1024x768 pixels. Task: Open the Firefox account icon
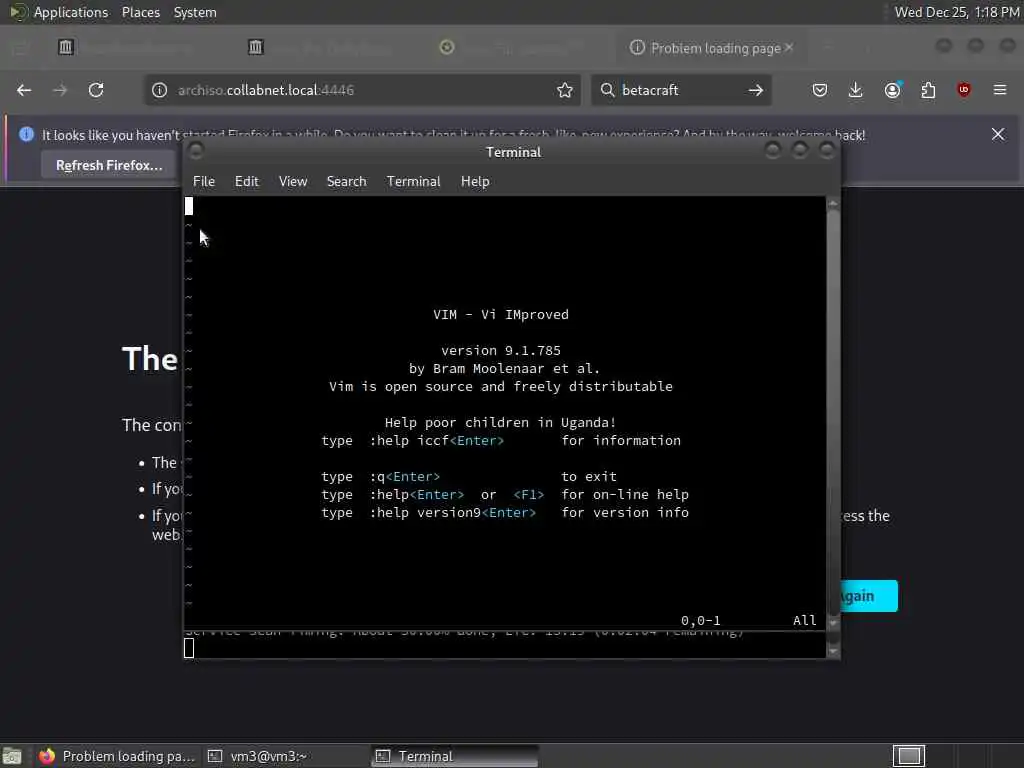[x=893, y=90]
